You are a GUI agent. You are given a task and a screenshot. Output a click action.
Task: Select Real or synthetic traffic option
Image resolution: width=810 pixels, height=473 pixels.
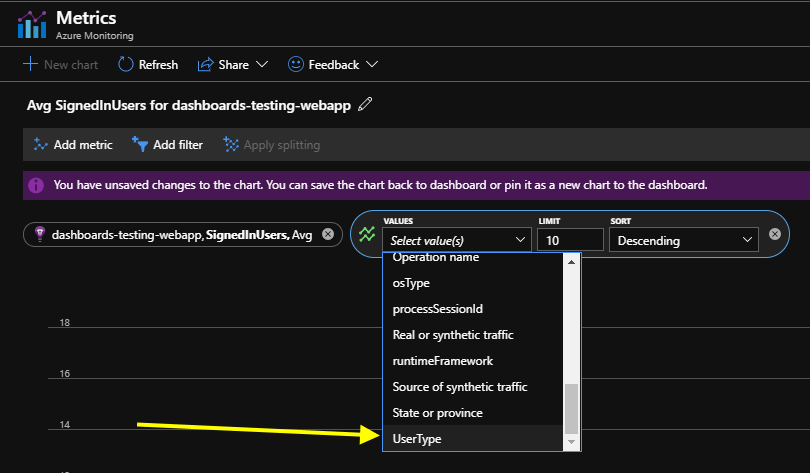(x=453, y=334)
